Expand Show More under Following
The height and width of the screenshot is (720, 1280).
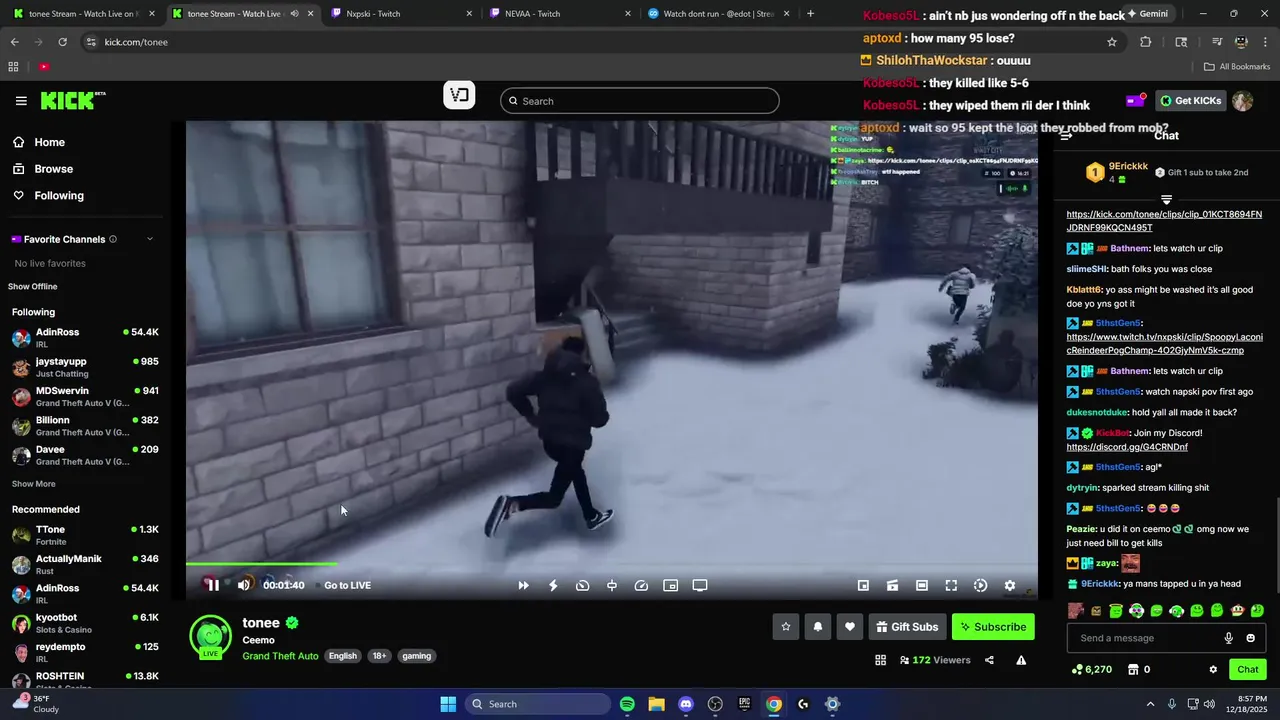[33, 484]
